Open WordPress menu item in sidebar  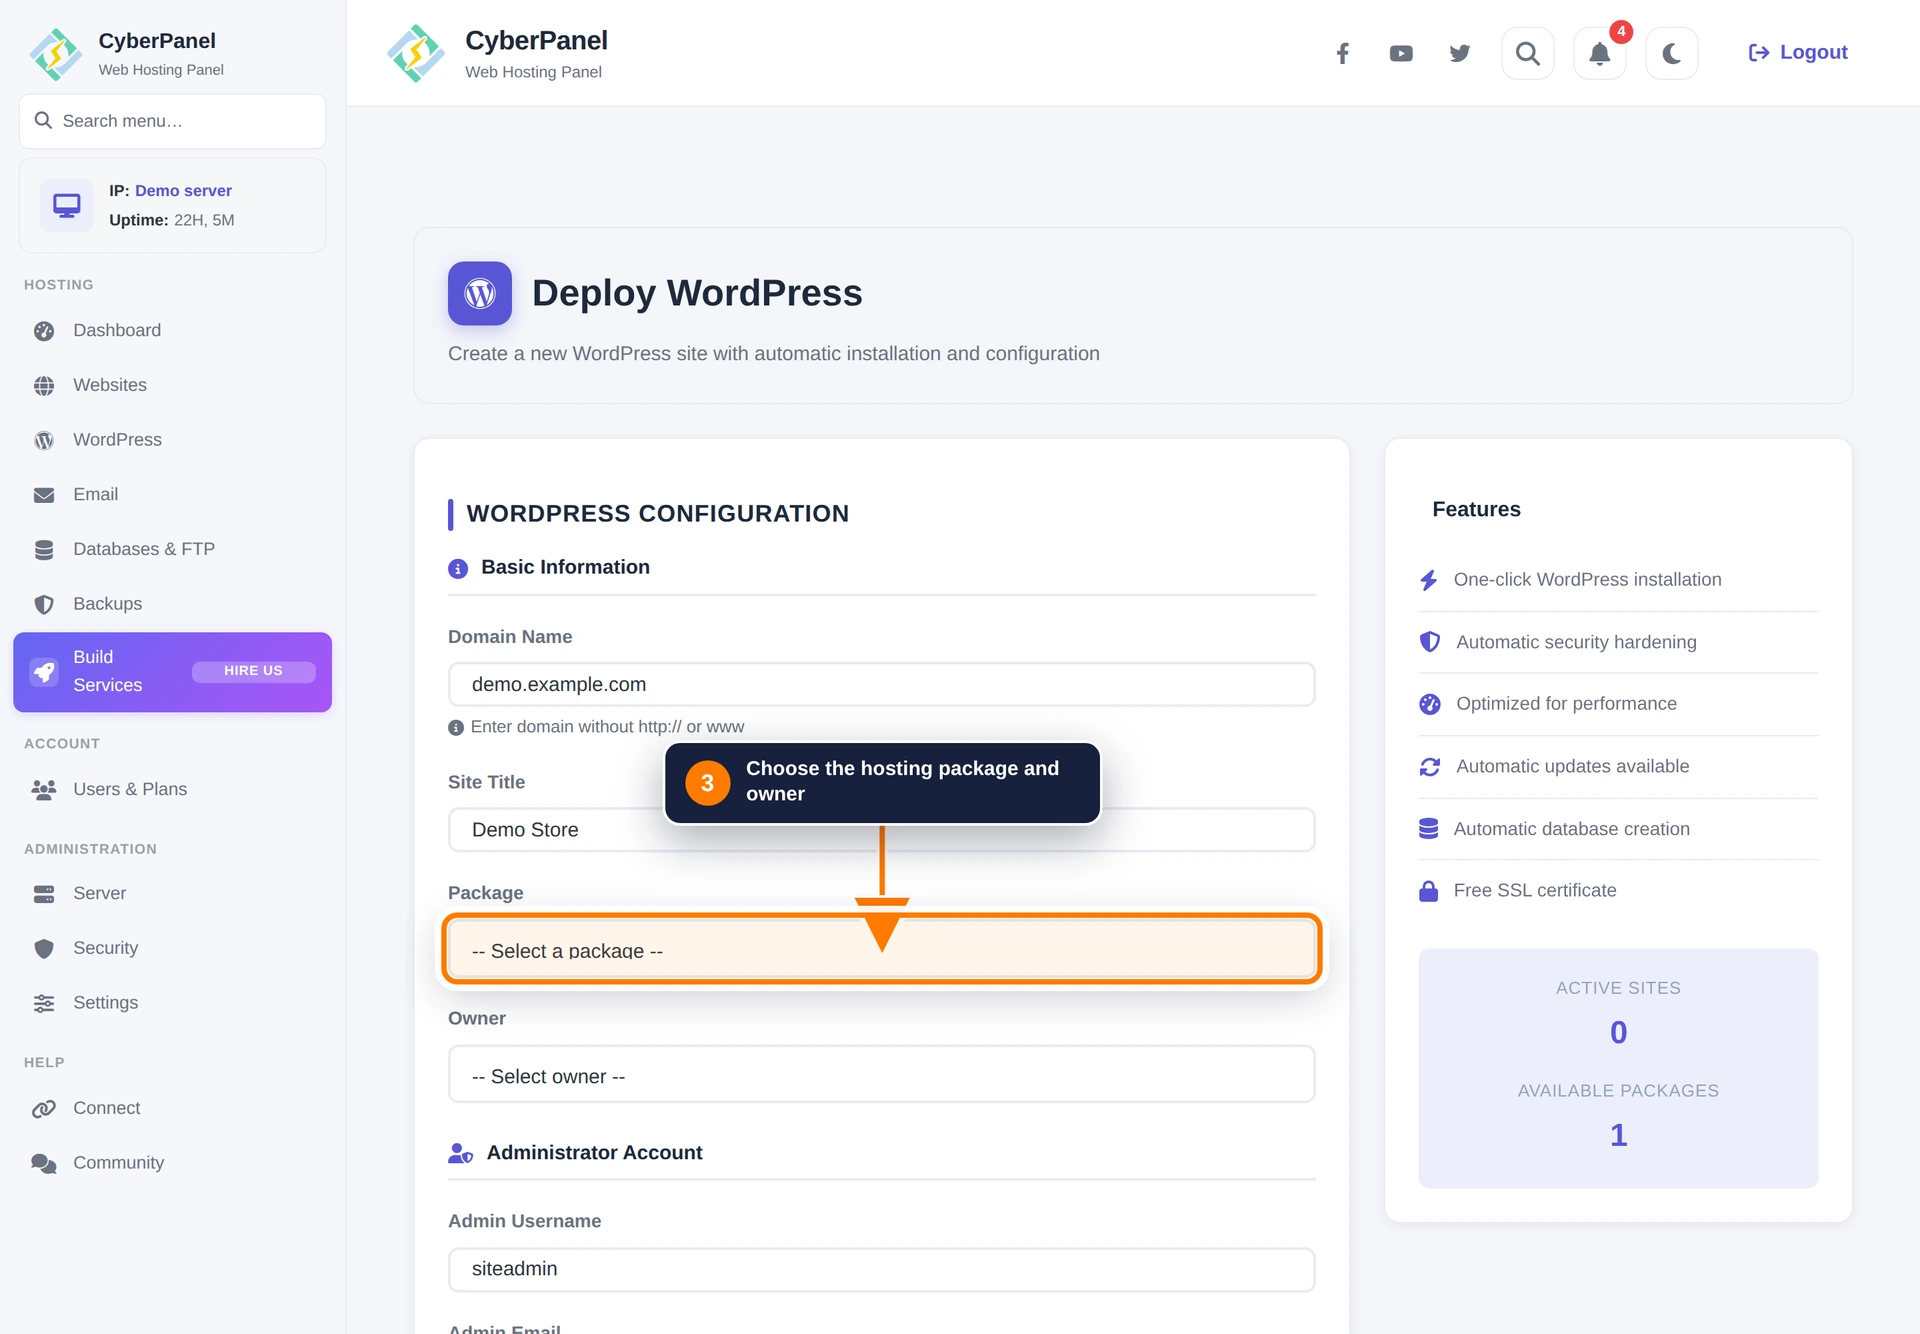(x=172, y=440)
